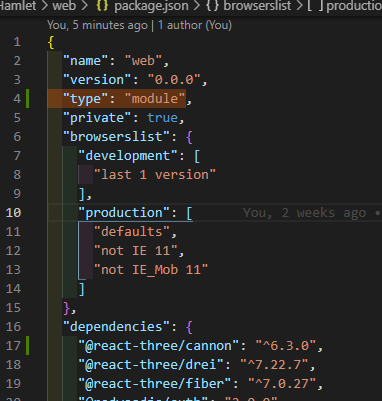Screen dimensions: 382x401
Task: Click line number 1 in gutter
Action: pos(17,42)
